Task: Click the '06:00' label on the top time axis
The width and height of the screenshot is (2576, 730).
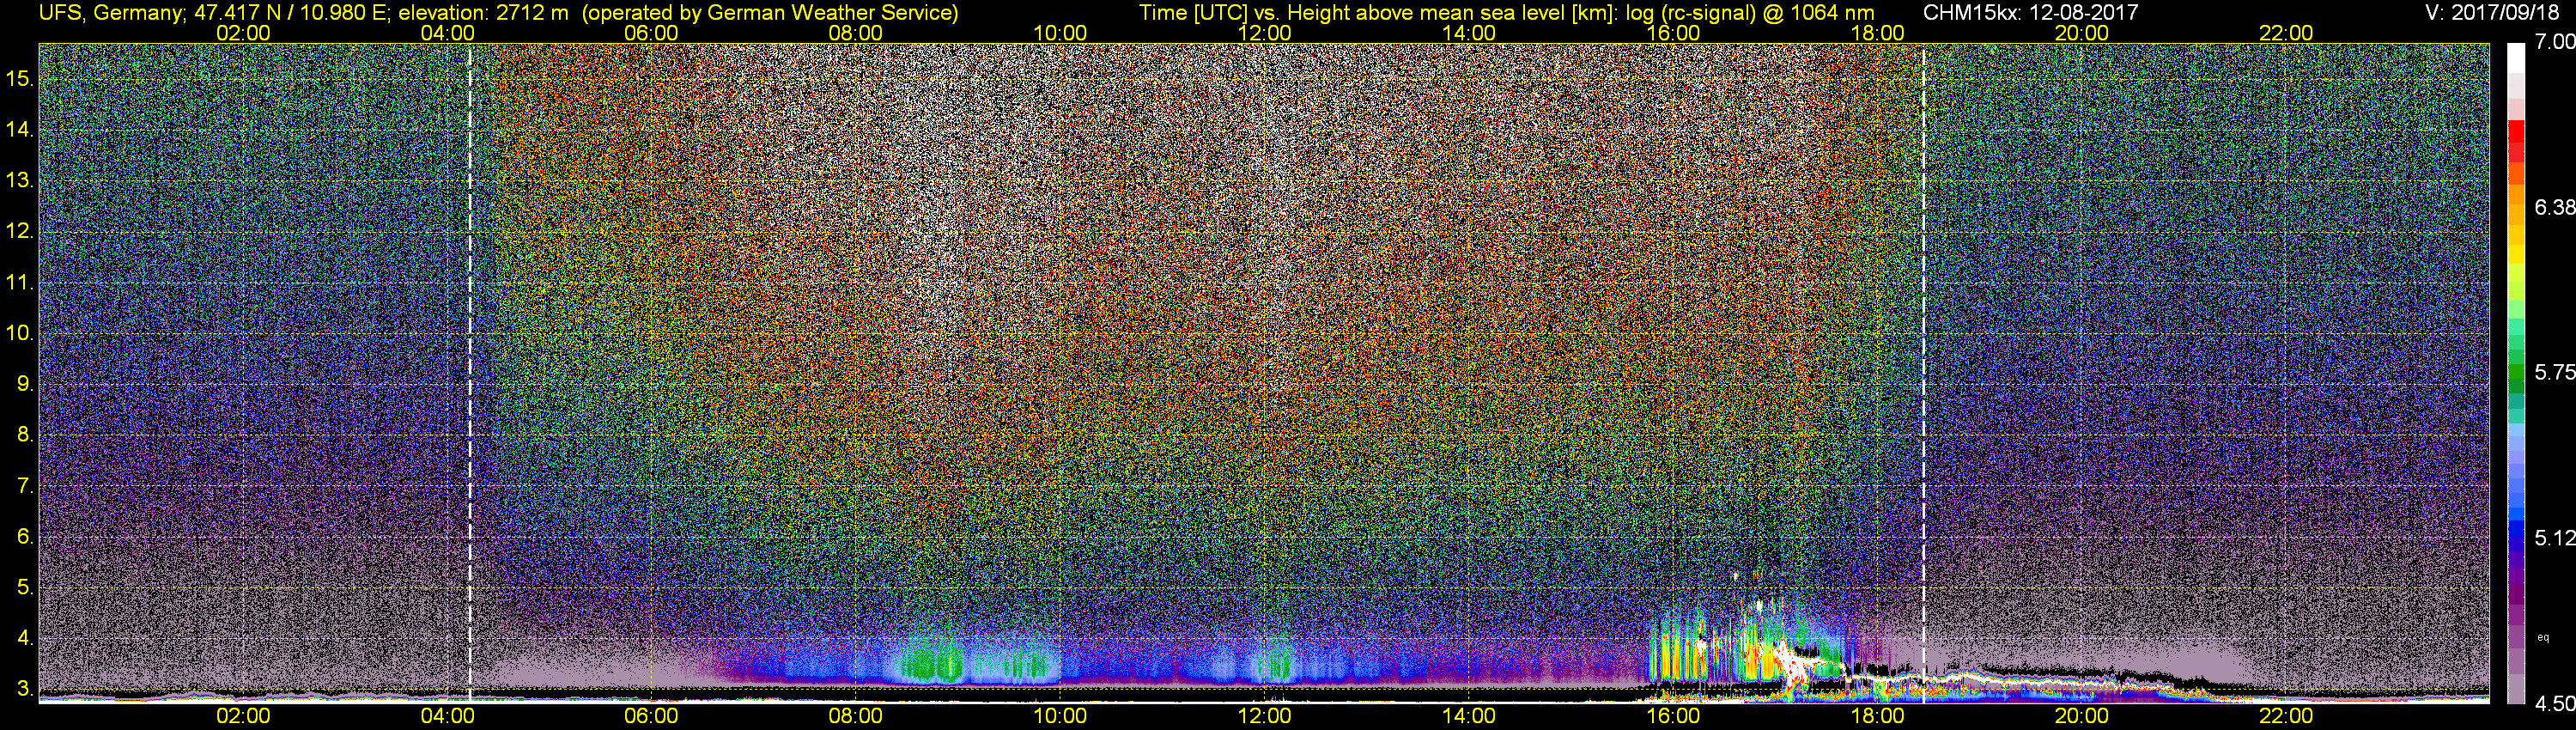Action: tap(651, 33)
